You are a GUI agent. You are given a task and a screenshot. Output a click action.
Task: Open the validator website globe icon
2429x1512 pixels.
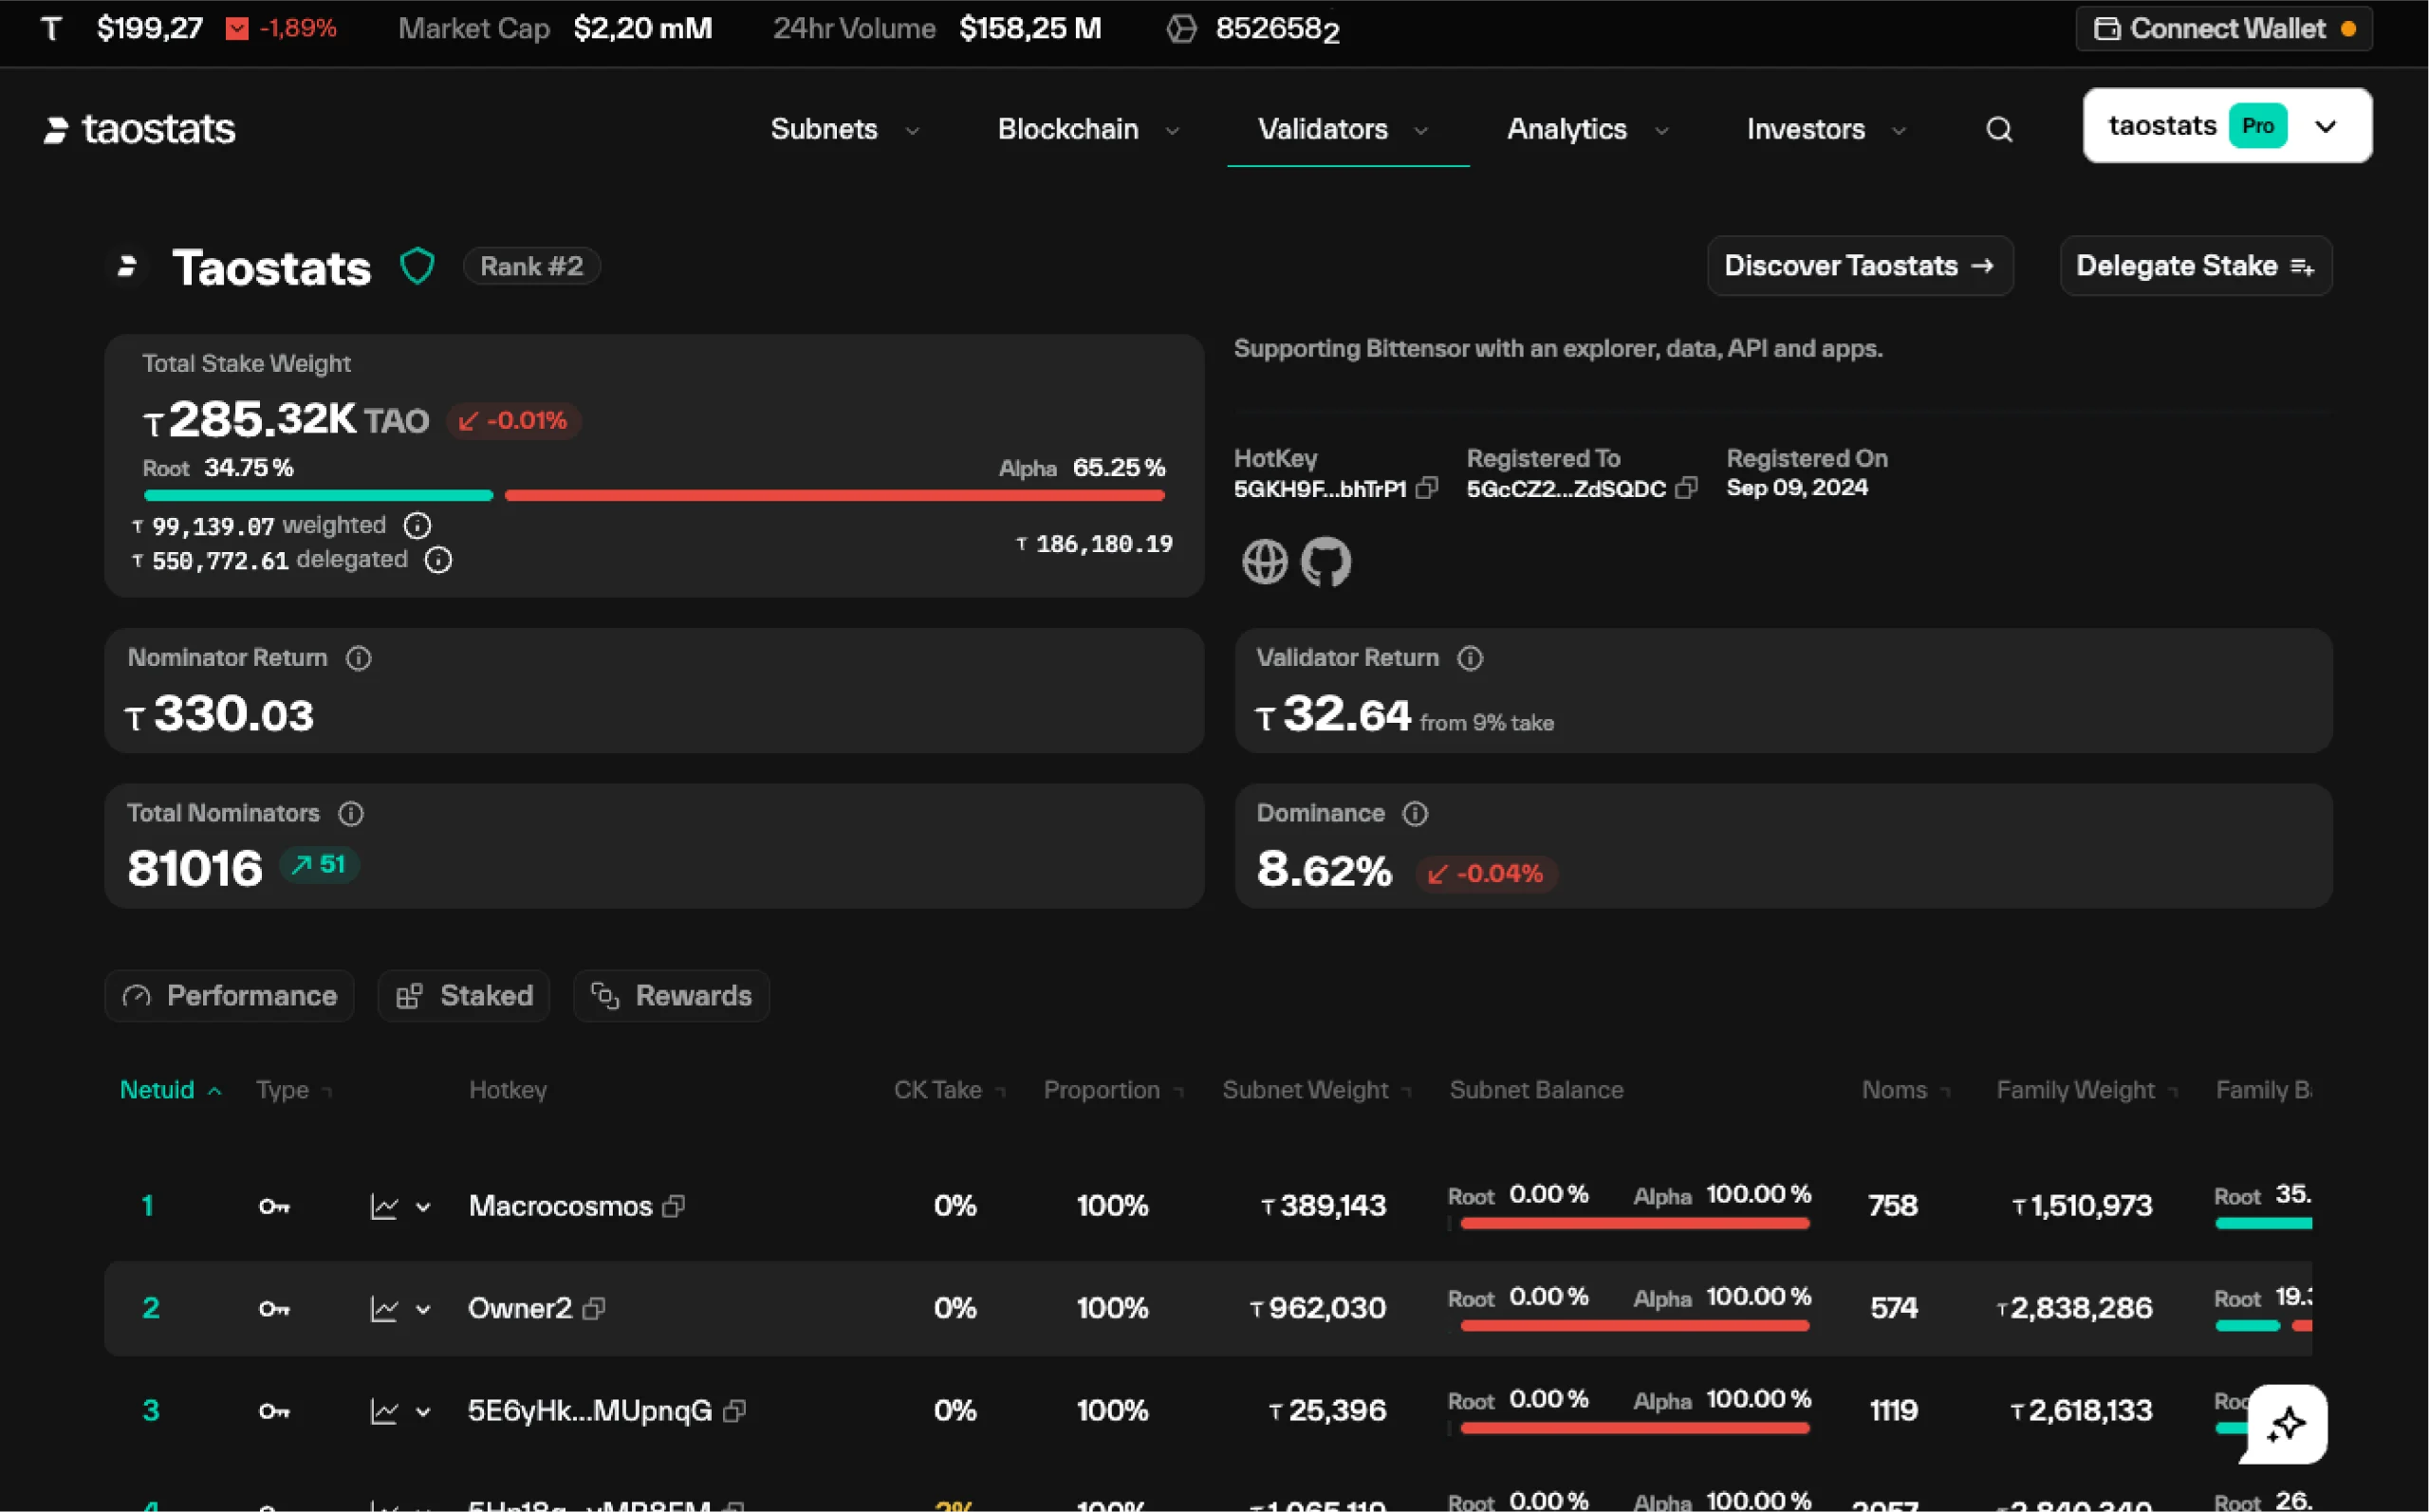pos(1264,561)
